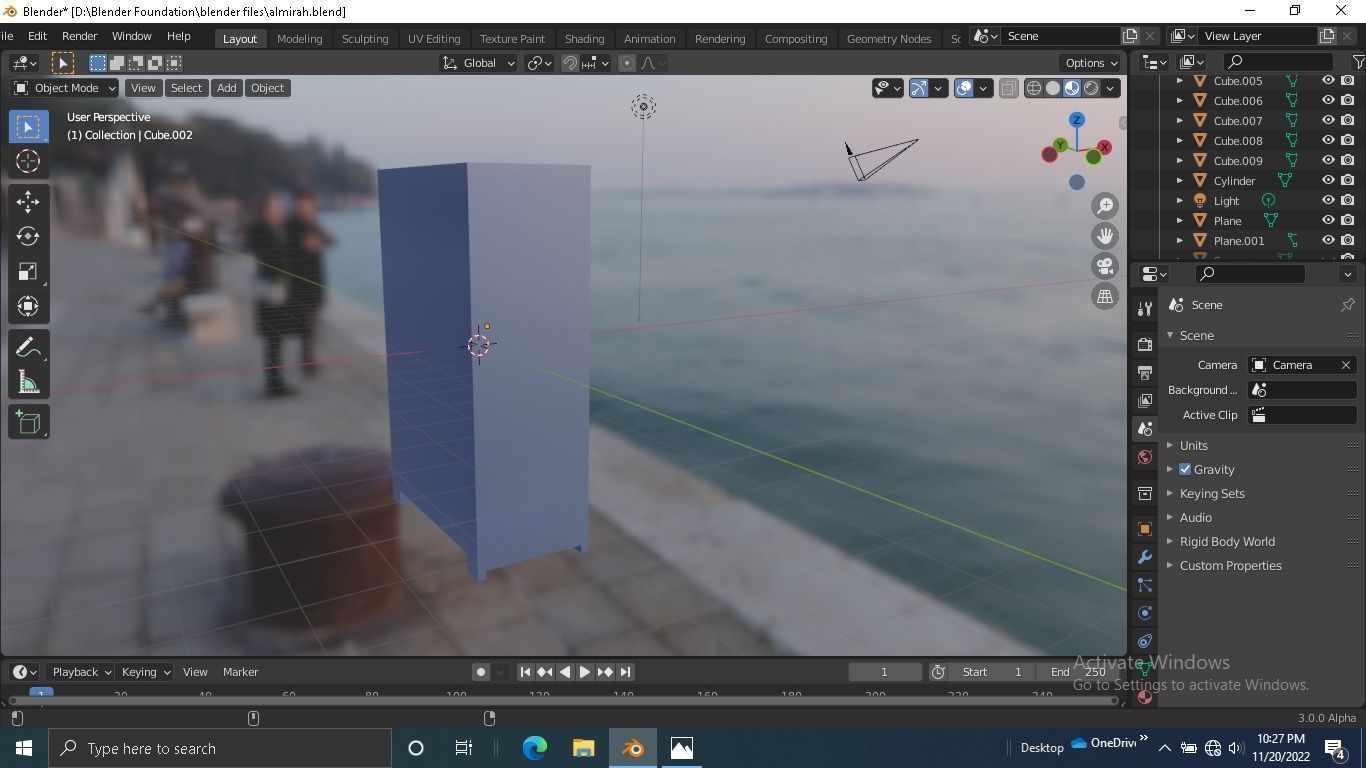Click the End frame 250 field

(1078, 672)
